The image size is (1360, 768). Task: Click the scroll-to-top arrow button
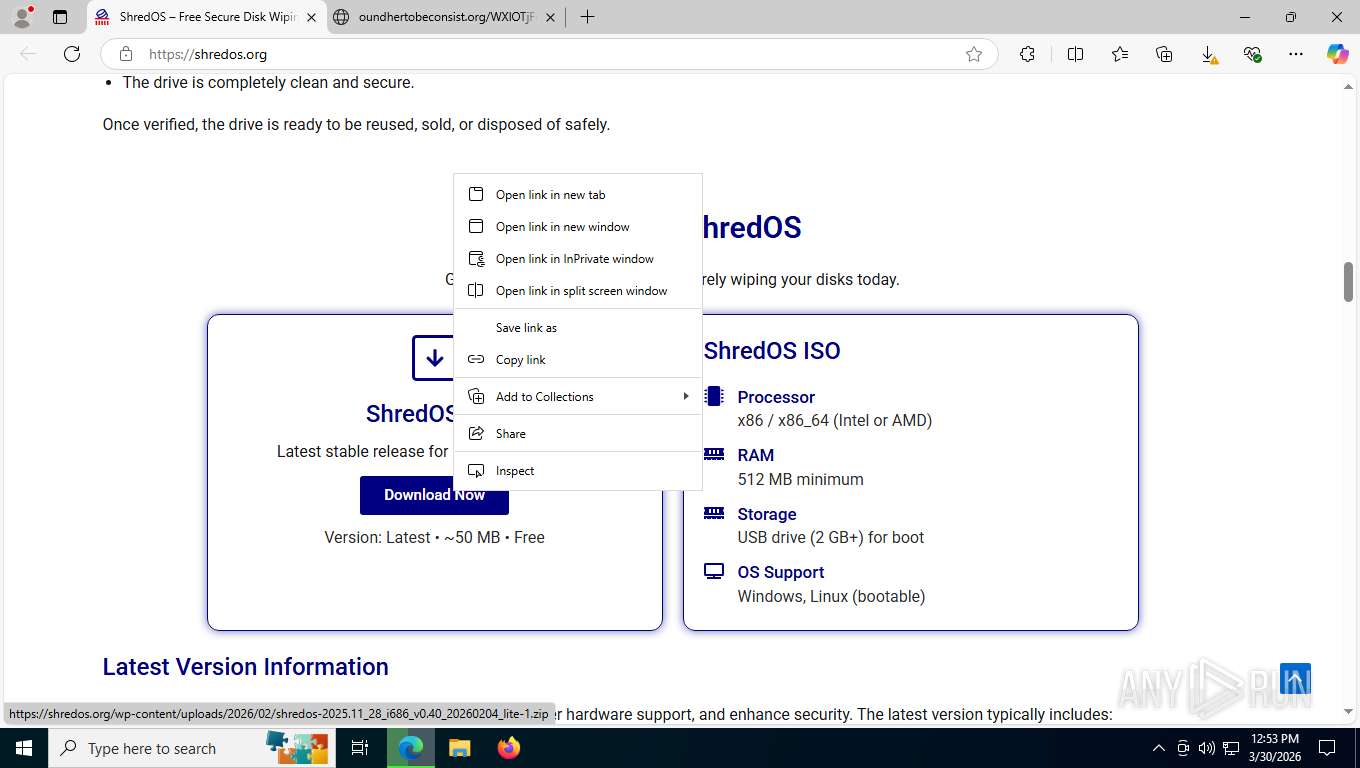point(1295,679)
